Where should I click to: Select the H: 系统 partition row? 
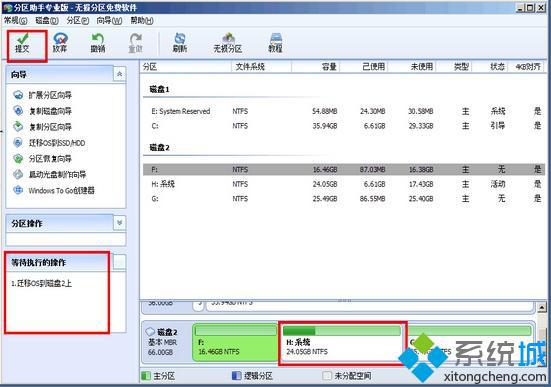tap(344, 184)
